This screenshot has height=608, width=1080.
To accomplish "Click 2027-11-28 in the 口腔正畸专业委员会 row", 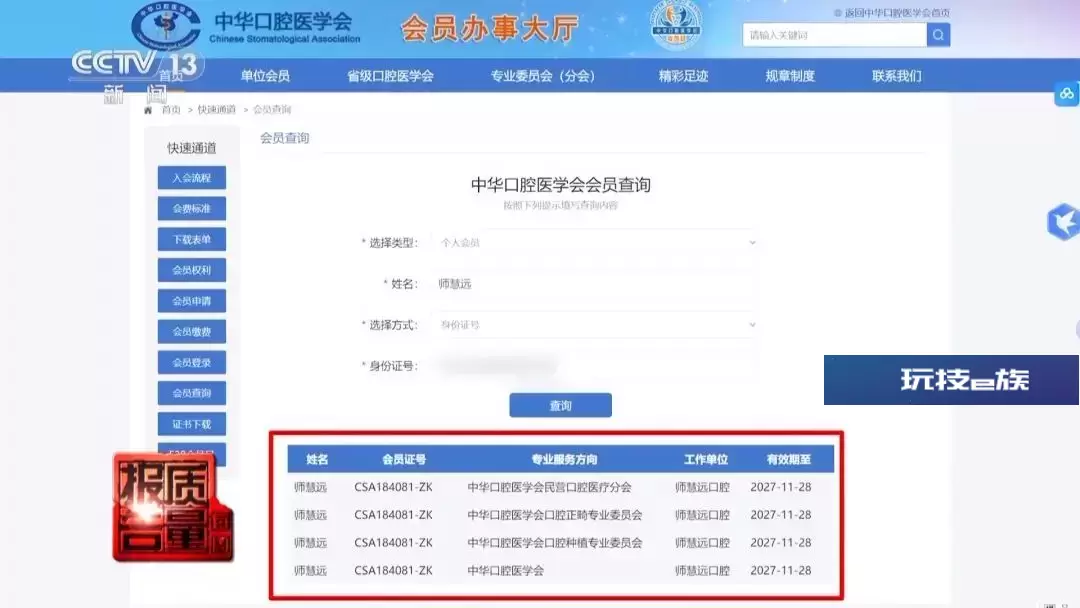I will (781, 515).
